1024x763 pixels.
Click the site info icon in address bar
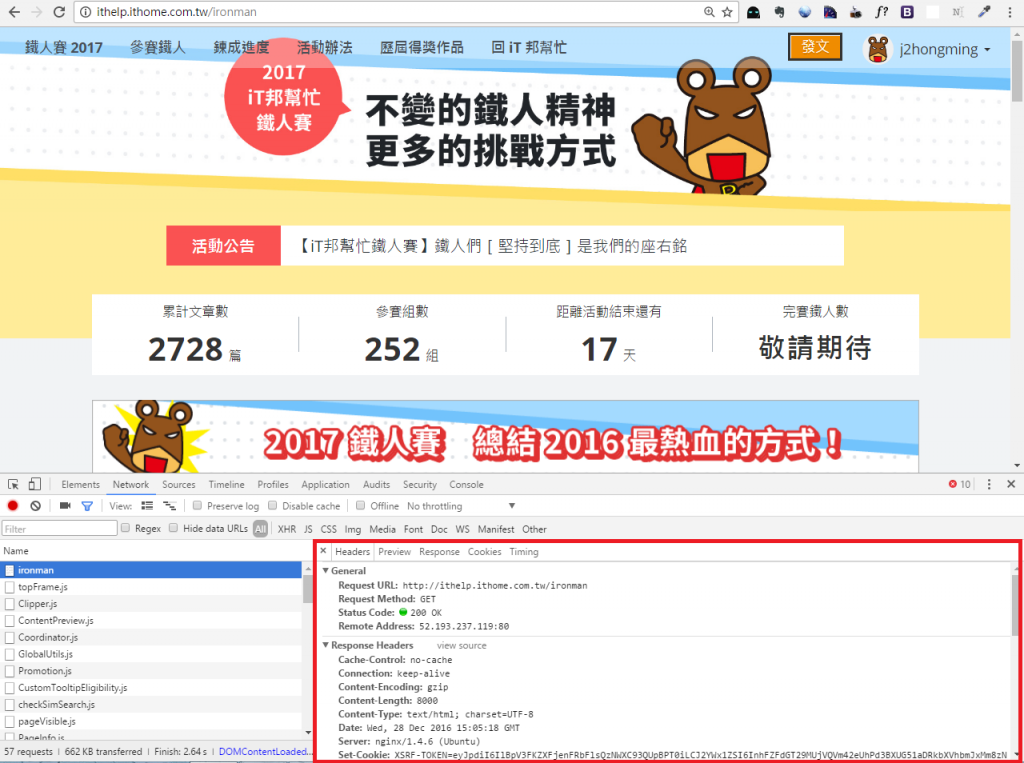tap(86, 12)
